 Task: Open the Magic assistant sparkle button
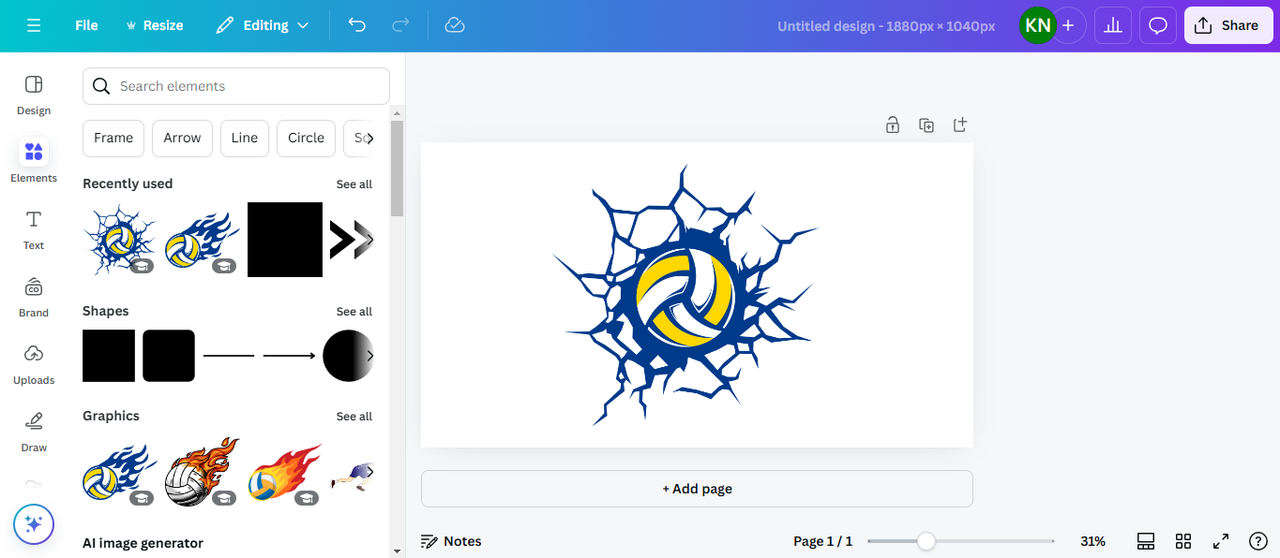point(34,524)
